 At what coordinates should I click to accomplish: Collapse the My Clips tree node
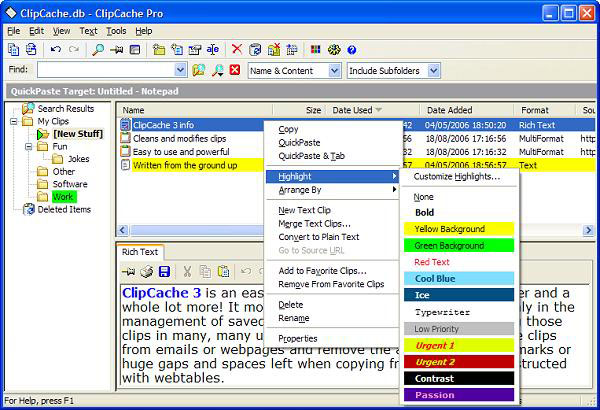click(x=14, y=122)
